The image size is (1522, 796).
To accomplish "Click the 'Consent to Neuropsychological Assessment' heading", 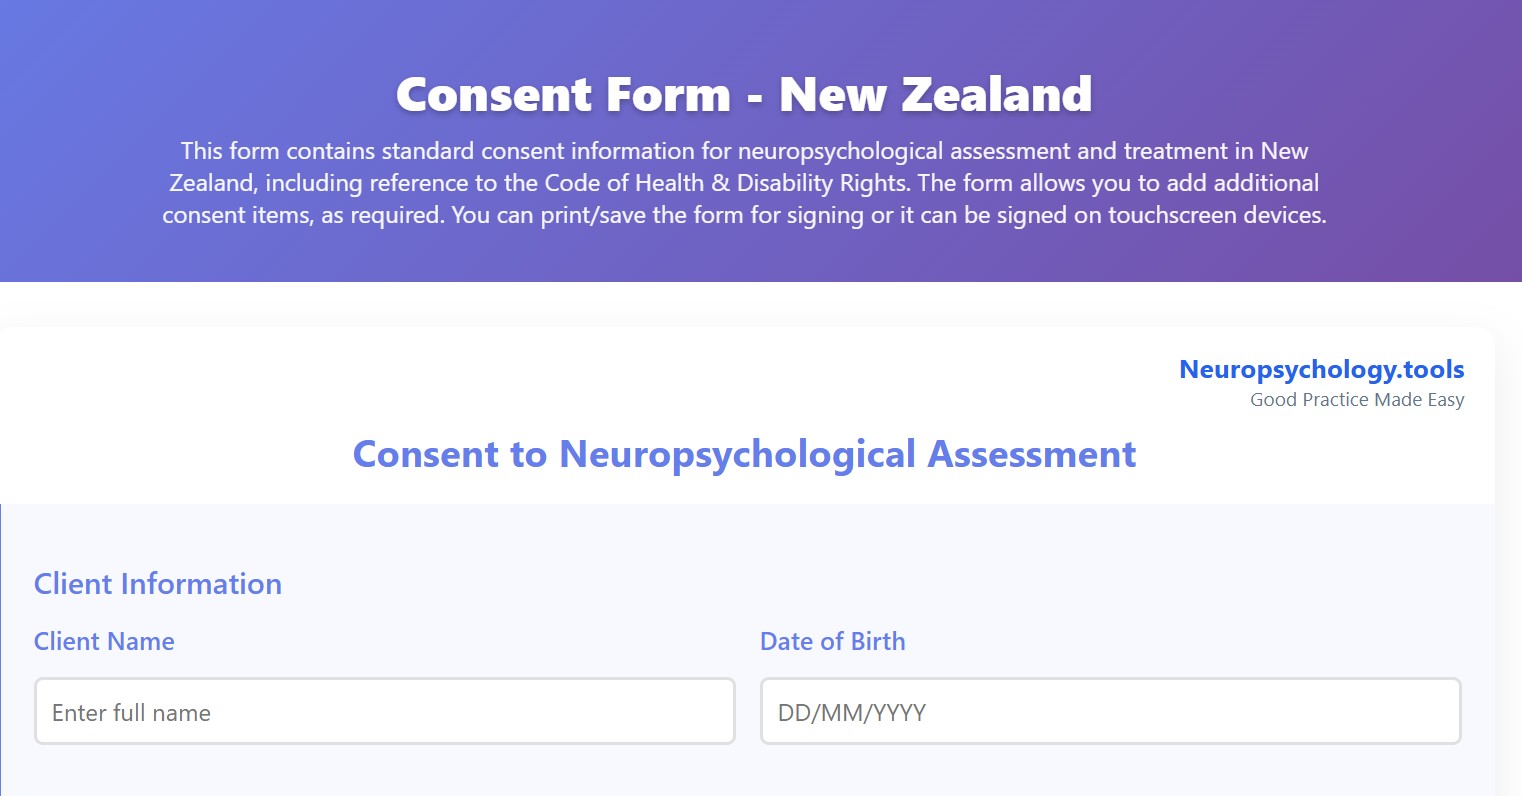I will (x=744, y=454).
